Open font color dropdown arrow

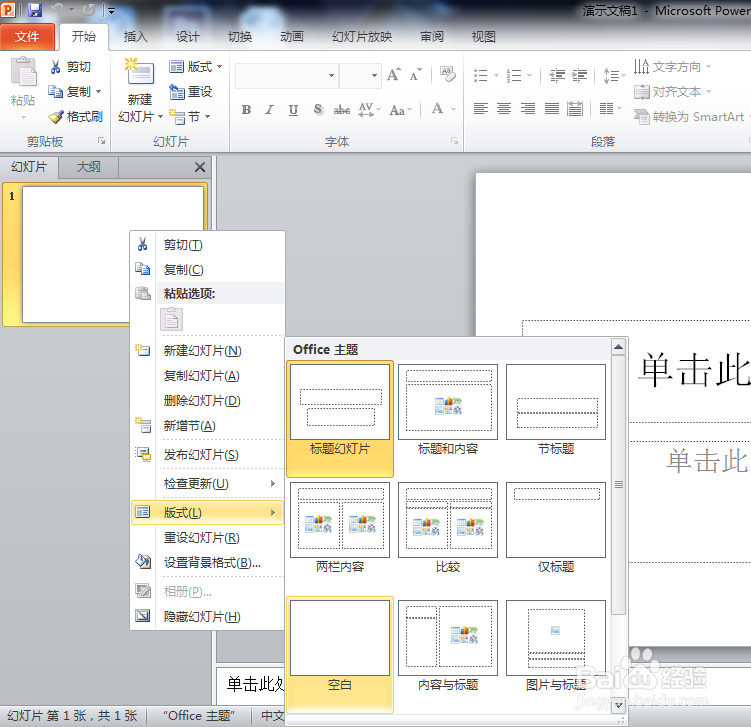click(453, 110)
